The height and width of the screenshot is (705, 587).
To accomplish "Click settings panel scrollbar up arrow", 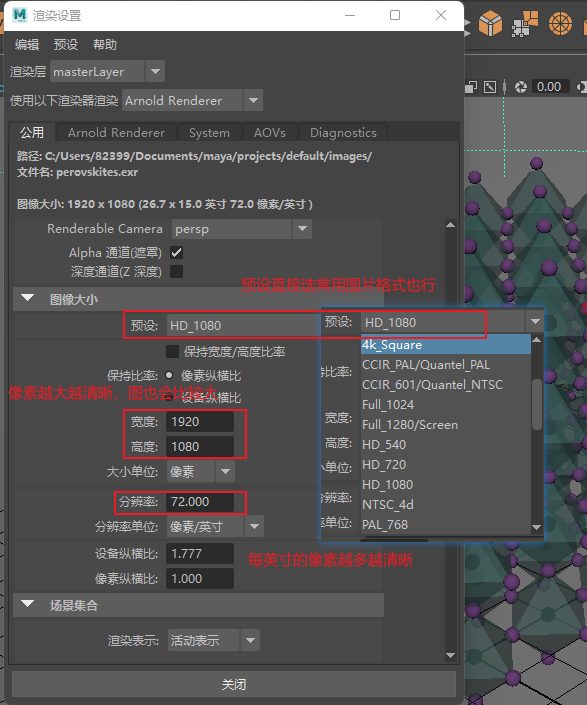I will (450, 224).
